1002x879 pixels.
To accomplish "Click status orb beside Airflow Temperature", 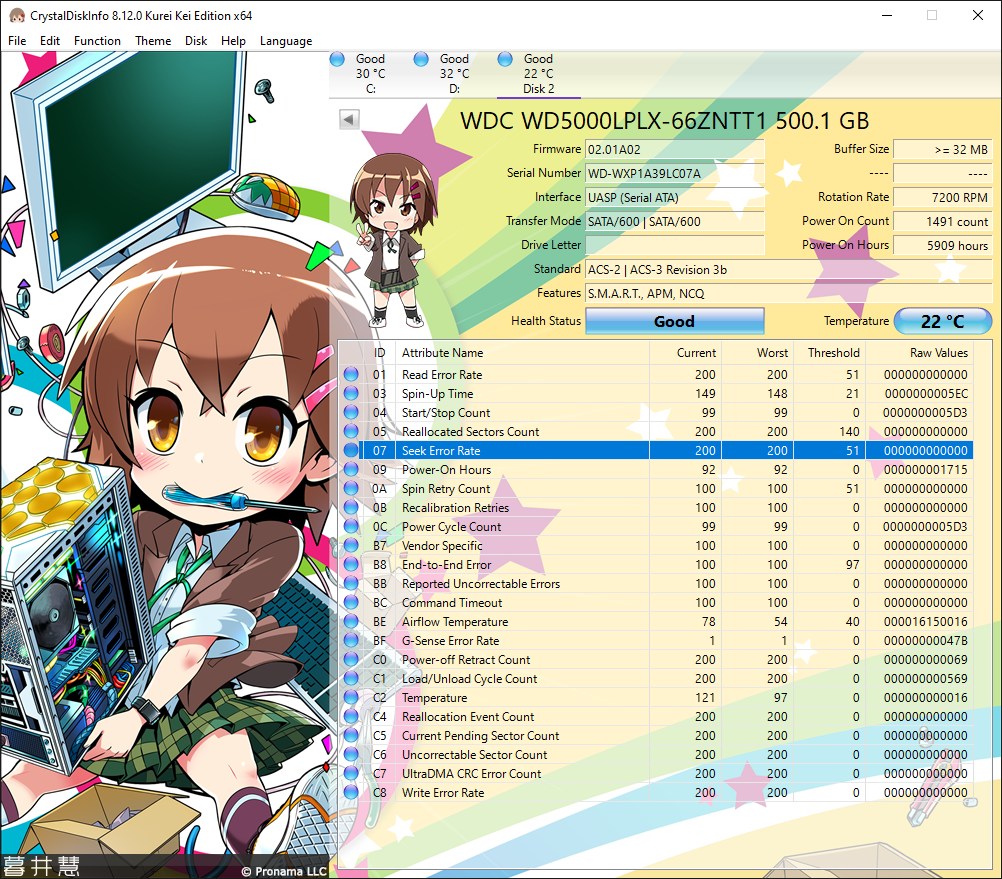I will click(351, 622).
